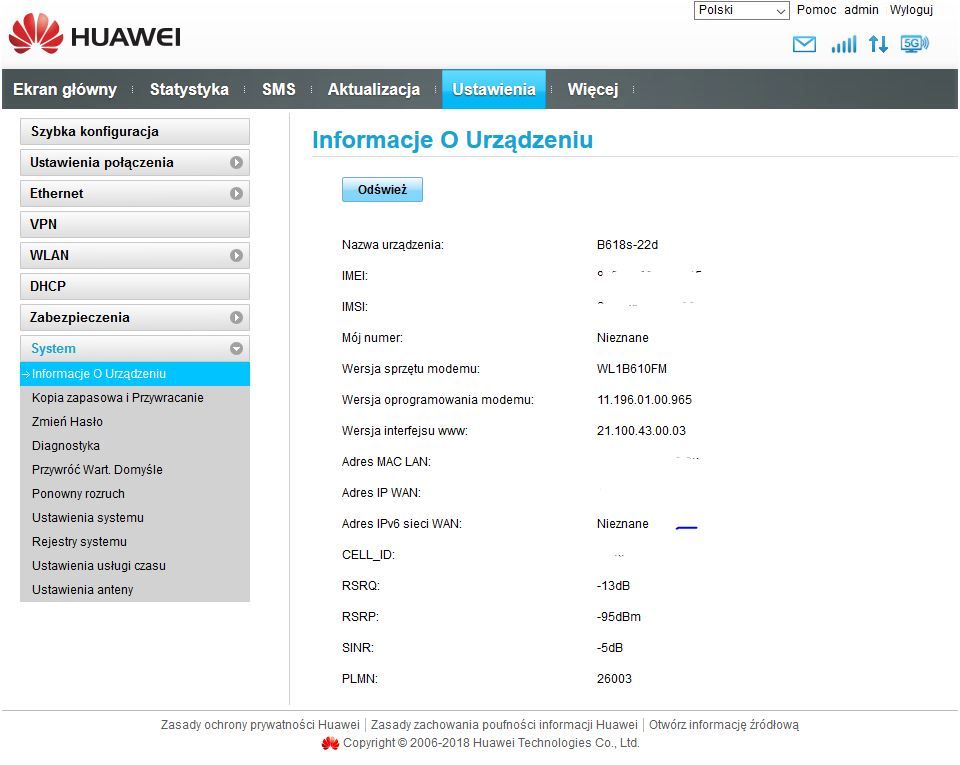Expand the Ethernet section
Image resolution: width=960 pixels, height=765 pixels.
click(237, 193)
